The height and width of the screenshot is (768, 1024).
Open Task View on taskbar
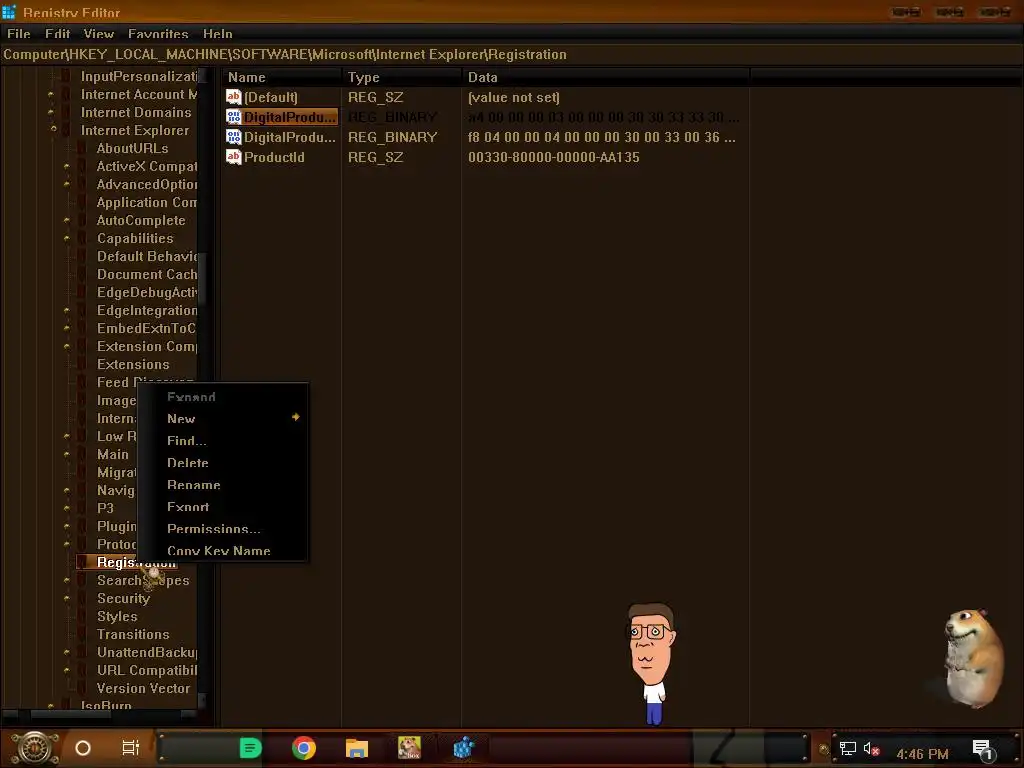[x=131, y=748]
